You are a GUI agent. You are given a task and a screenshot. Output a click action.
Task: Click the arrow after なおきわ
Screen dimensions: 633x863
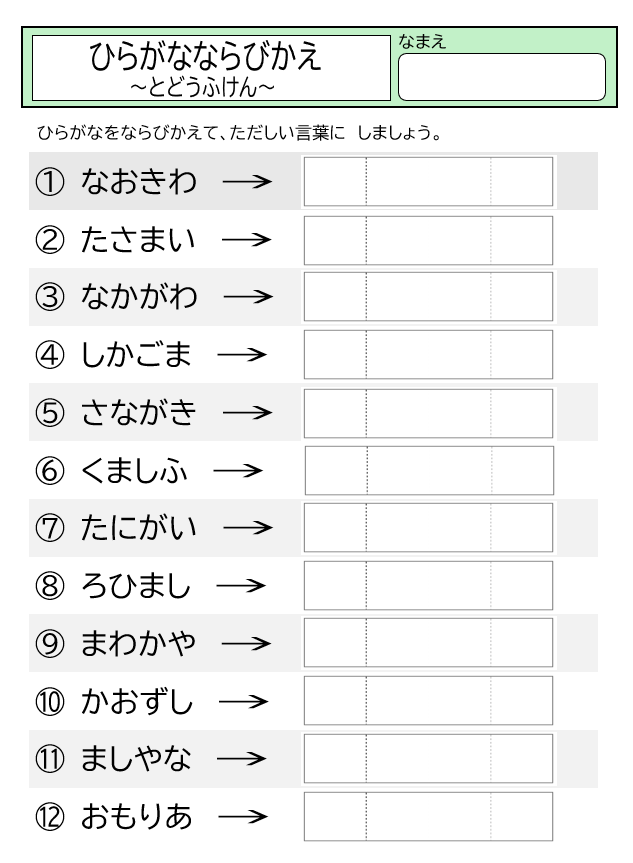(x=247, y=181)
